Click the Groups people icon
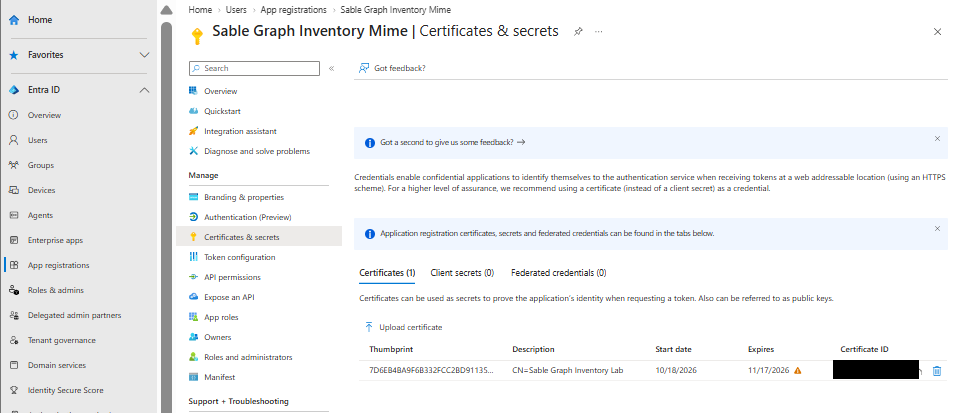 pyautogui.click(x=13, y=165)
